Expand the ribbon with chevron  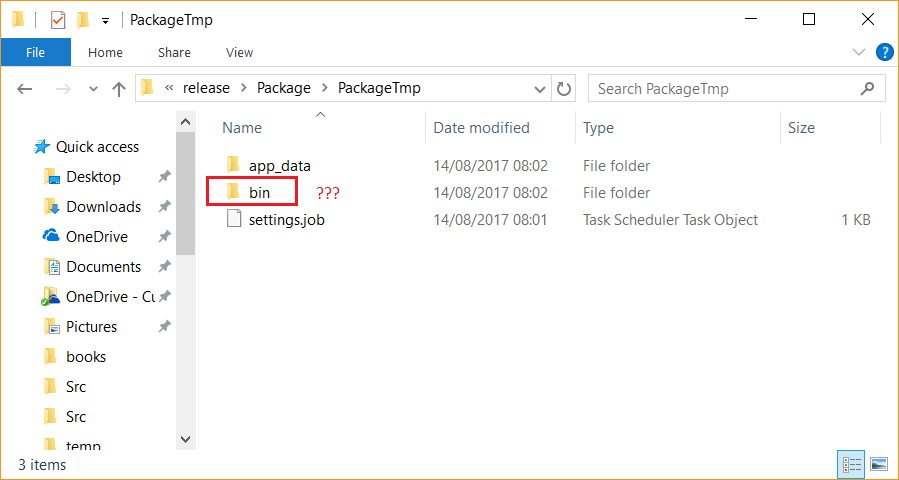[x=858, y=52]
